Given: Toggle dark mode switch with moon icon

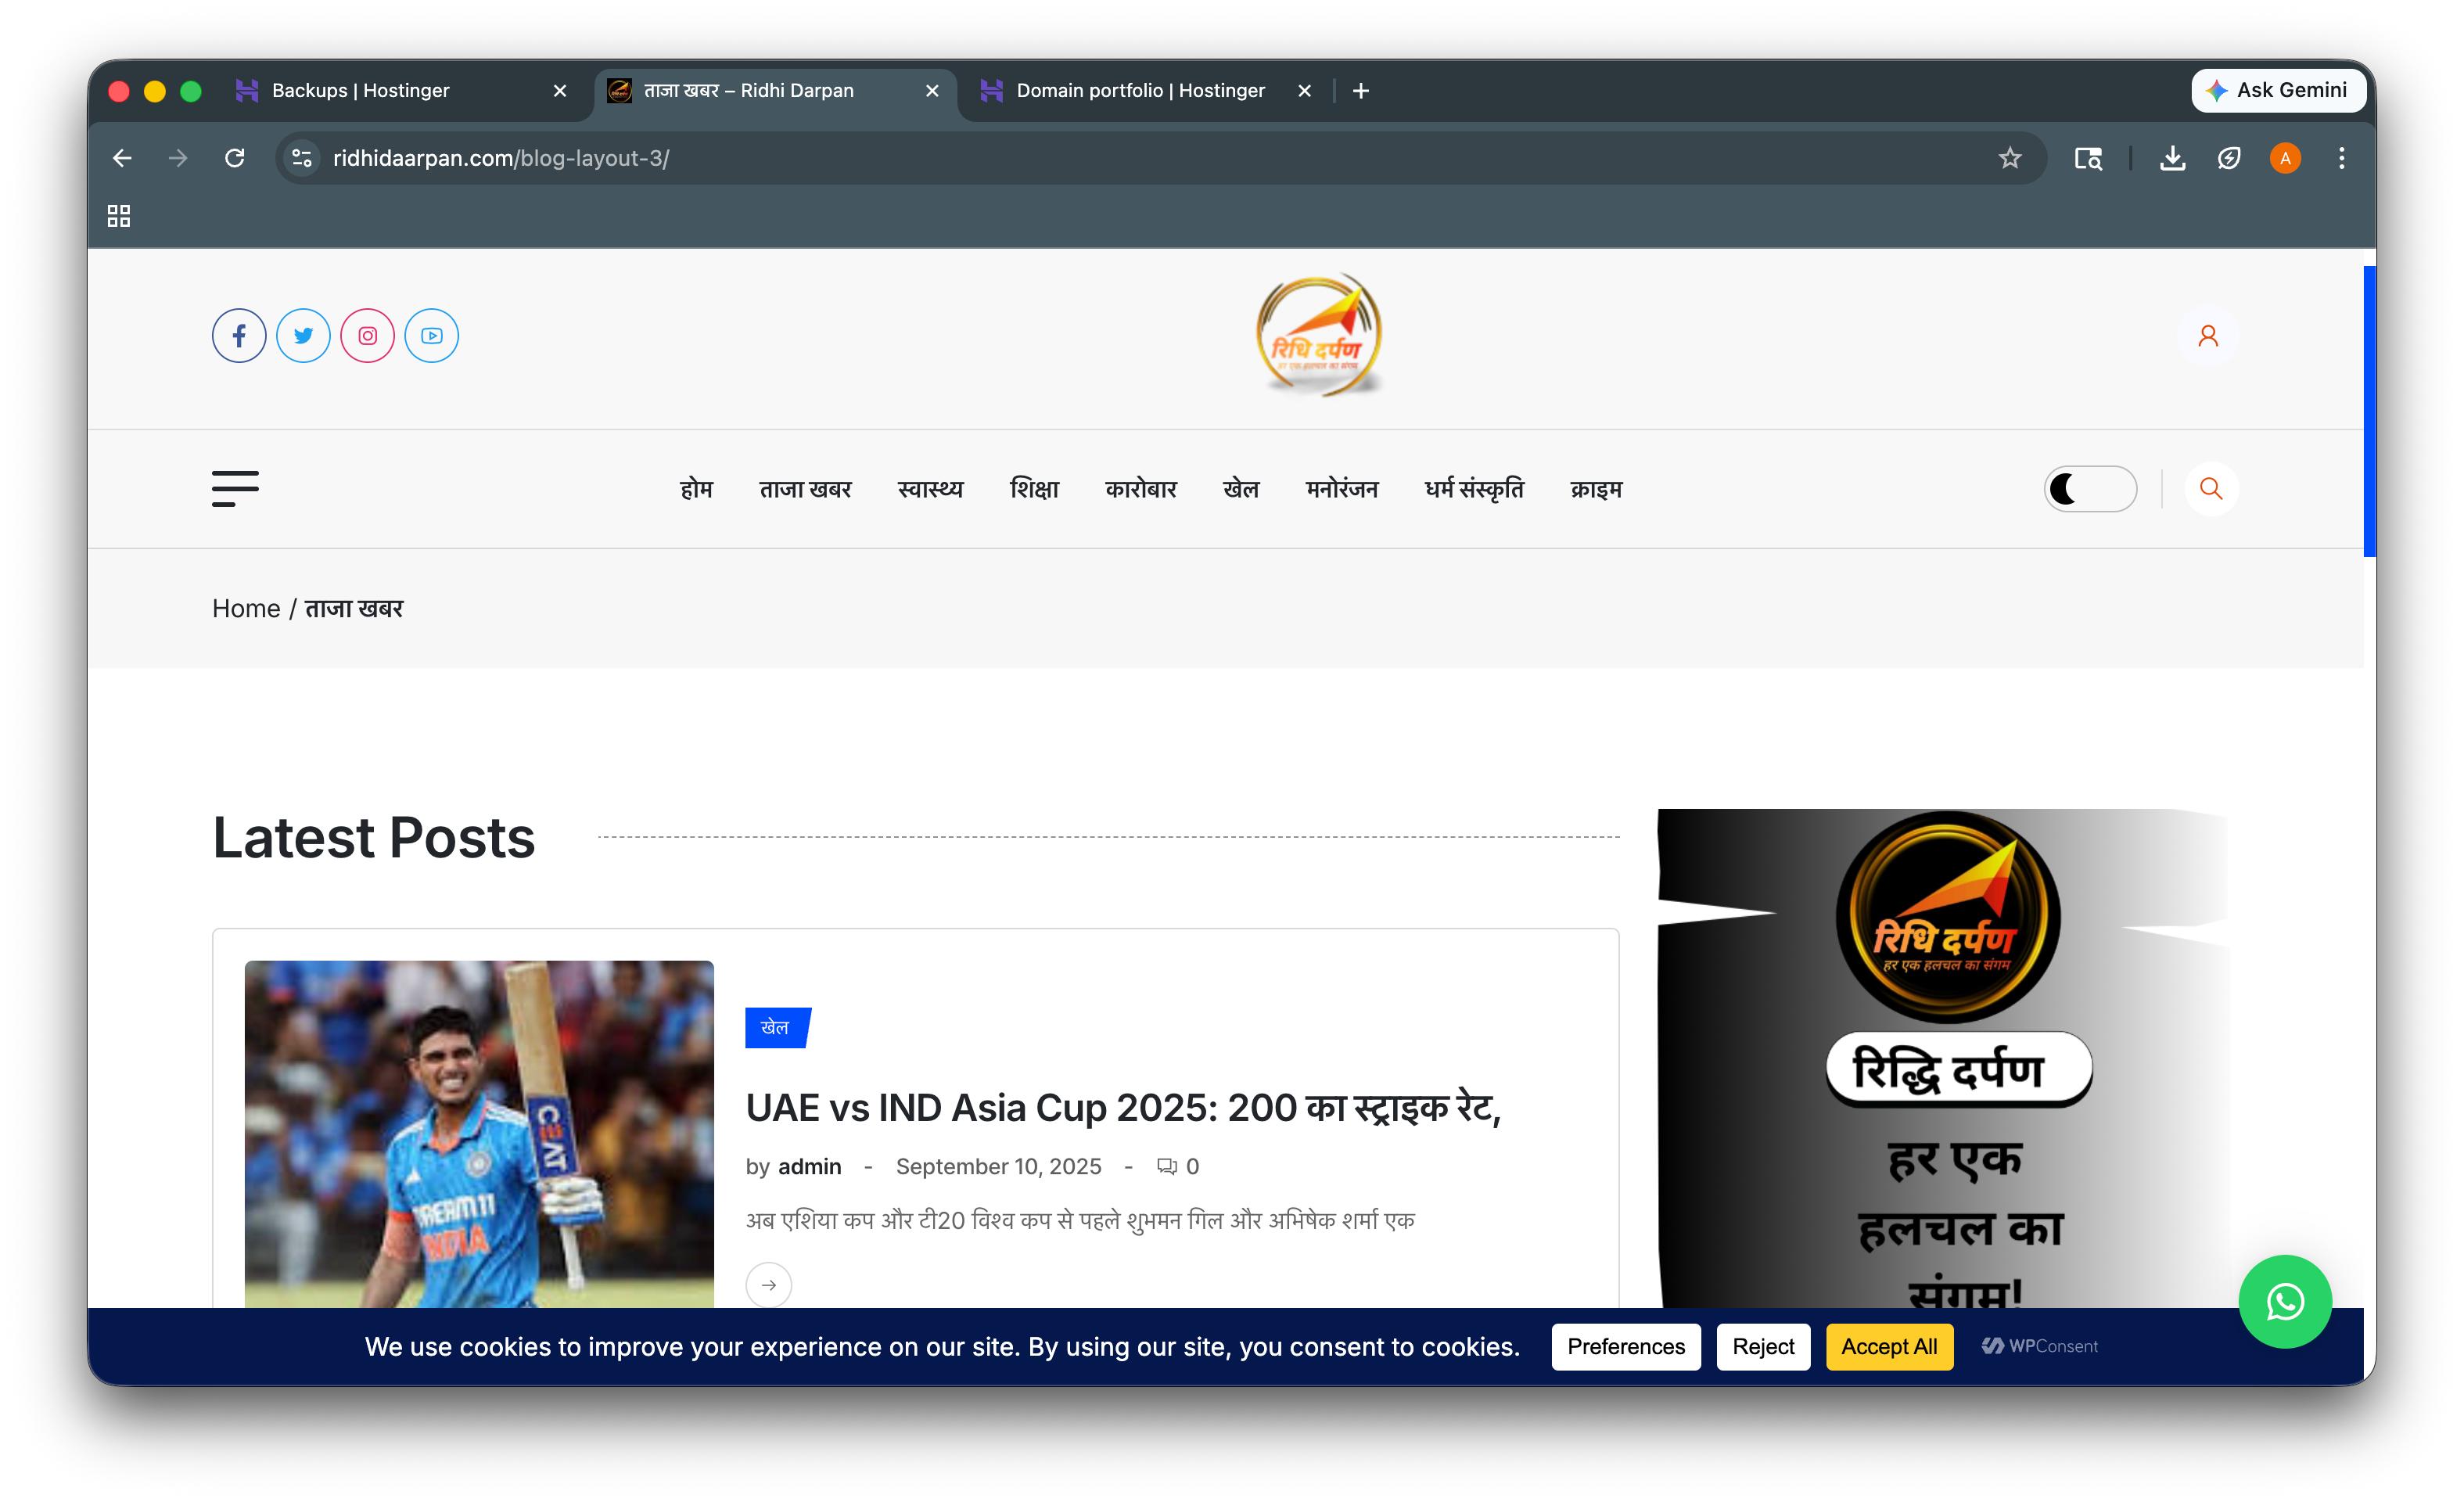Looking at the screenshot, I should point(2090,489).
